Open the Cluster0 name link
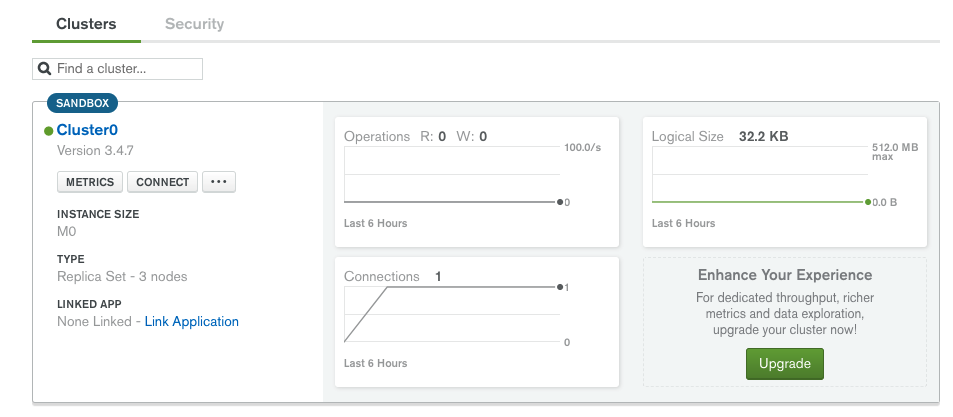Screen dimensions: 953x417 click(87, 130)
